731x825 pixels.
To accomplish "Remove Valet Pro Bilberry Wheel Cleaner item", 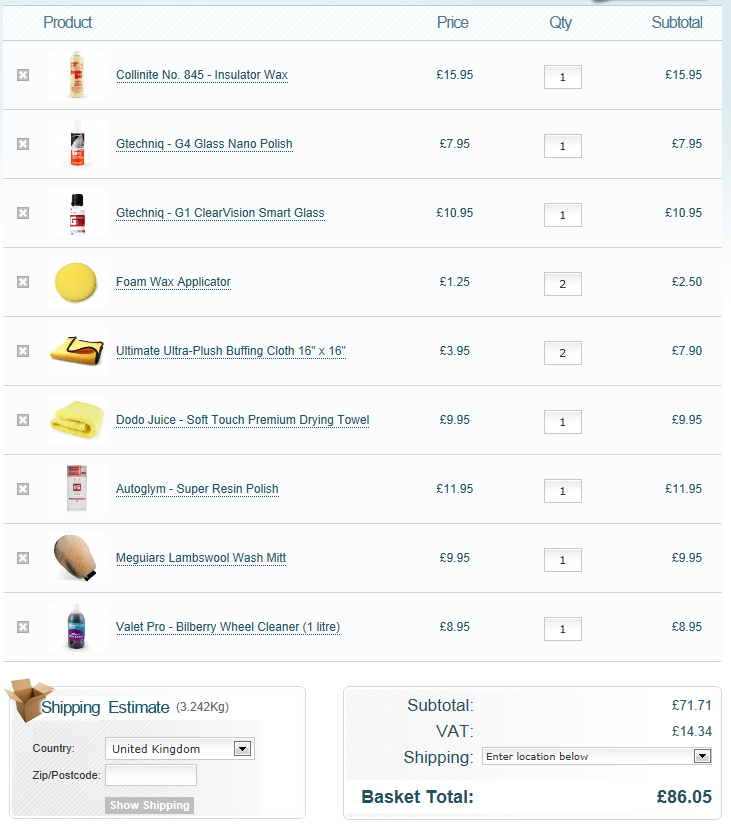I will pos(23,627).
